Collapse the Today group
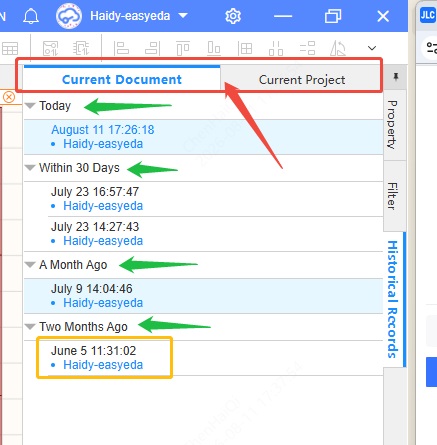 [x=30, y=106]
